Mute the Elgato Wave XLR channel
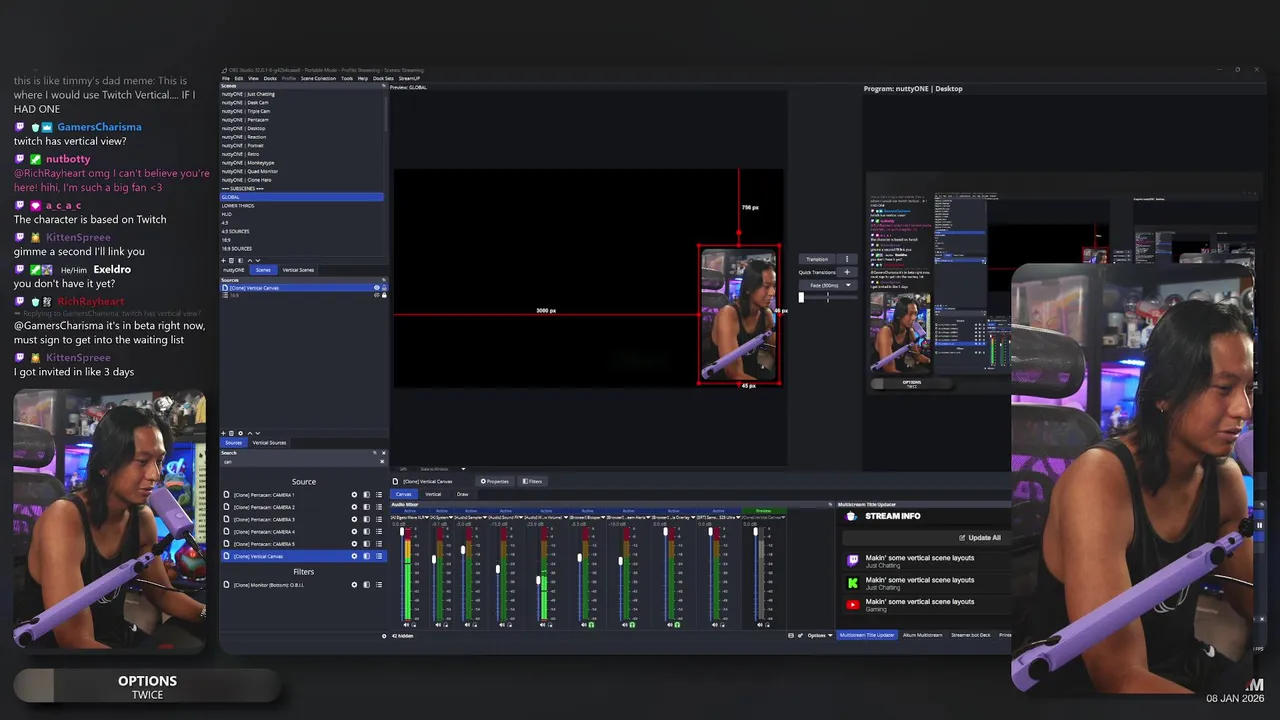 point(406,625)
